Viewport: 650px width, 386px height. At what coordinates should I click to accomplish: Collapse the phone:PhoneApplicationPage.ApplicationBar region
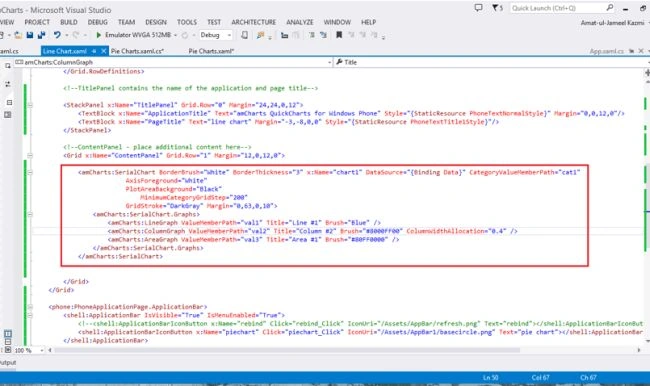30,307
